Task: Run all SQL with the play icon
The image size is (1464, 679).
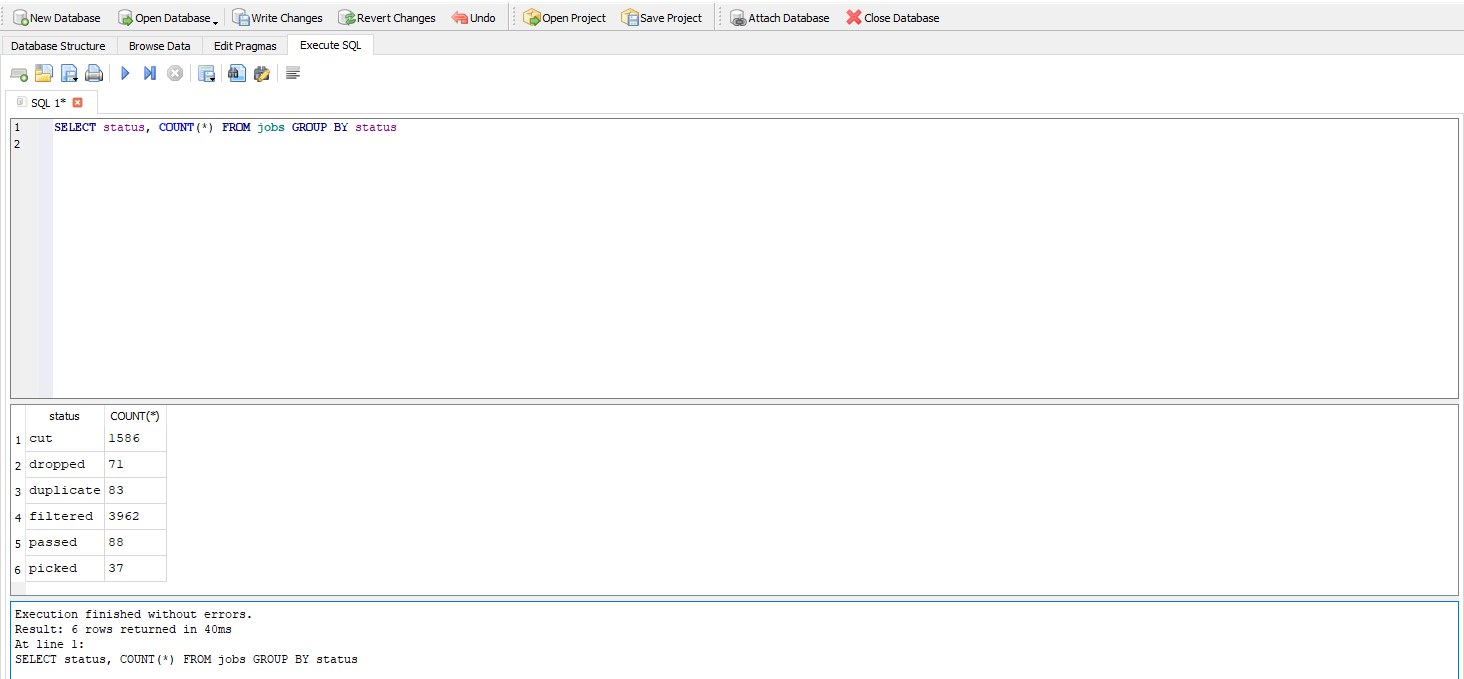Action: pyautogui.click(x=125, y=73)
